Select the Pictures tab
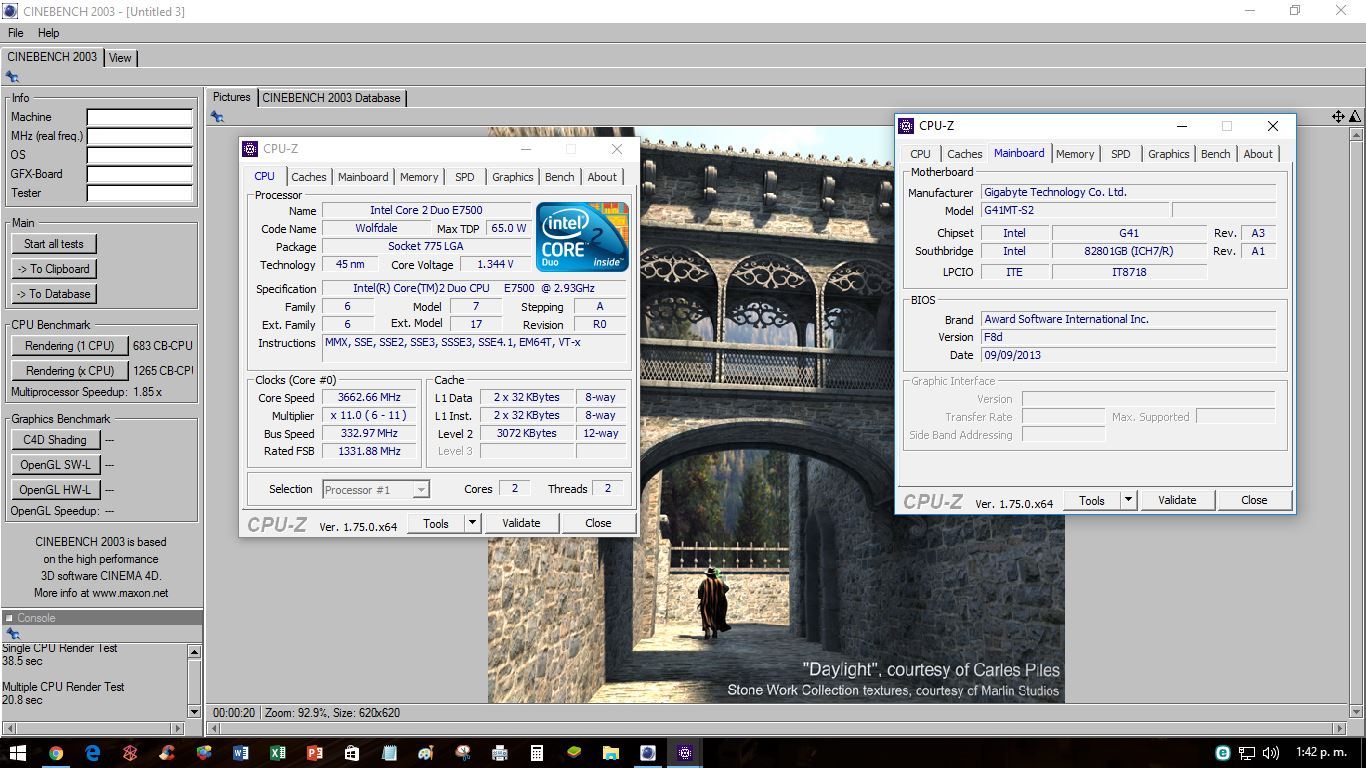The height and width of the screenshot is (768, 1366). click(231, 97)
